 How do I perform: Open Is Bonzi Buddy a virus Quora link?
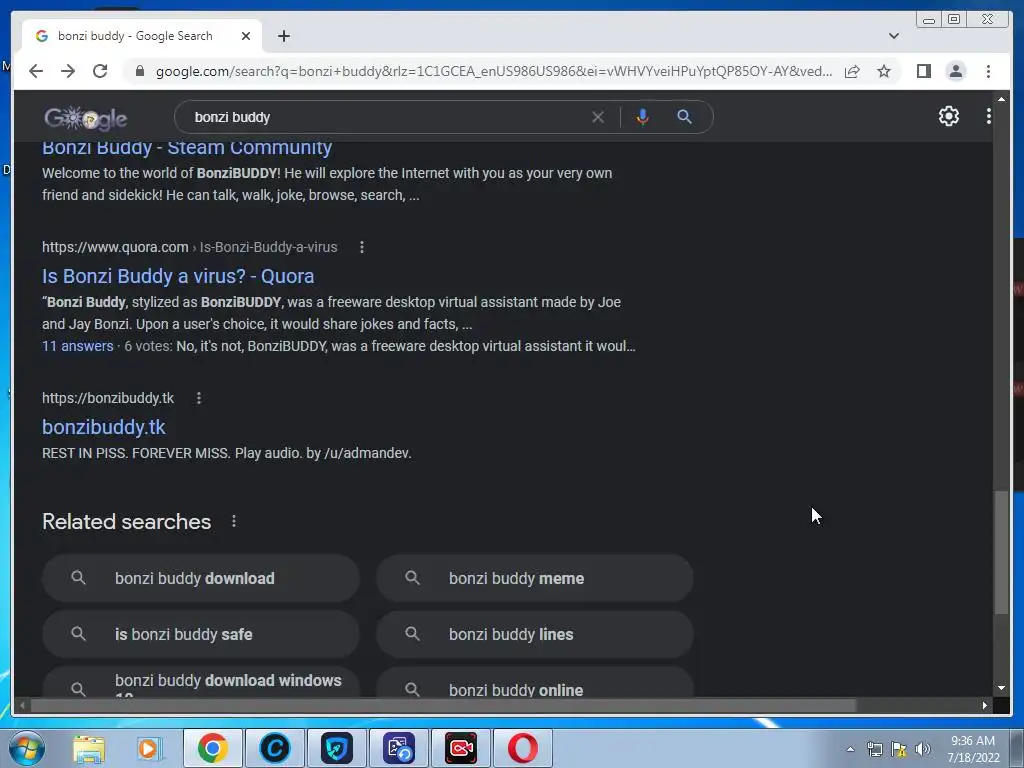coord(178,276)
